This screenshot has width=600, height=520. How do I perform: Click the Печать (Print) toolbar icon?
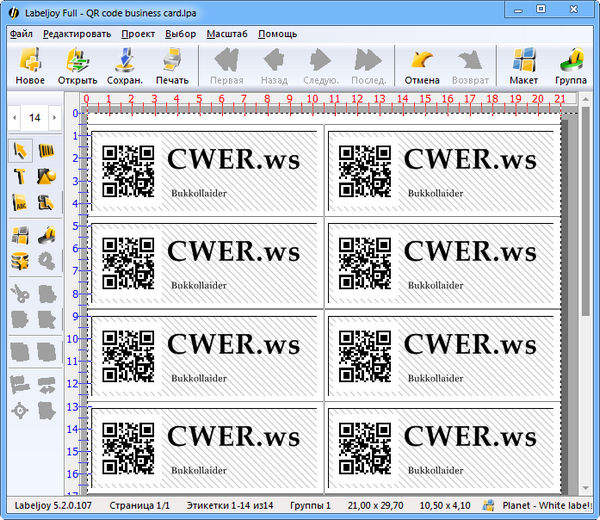click(x=172, y=66)
